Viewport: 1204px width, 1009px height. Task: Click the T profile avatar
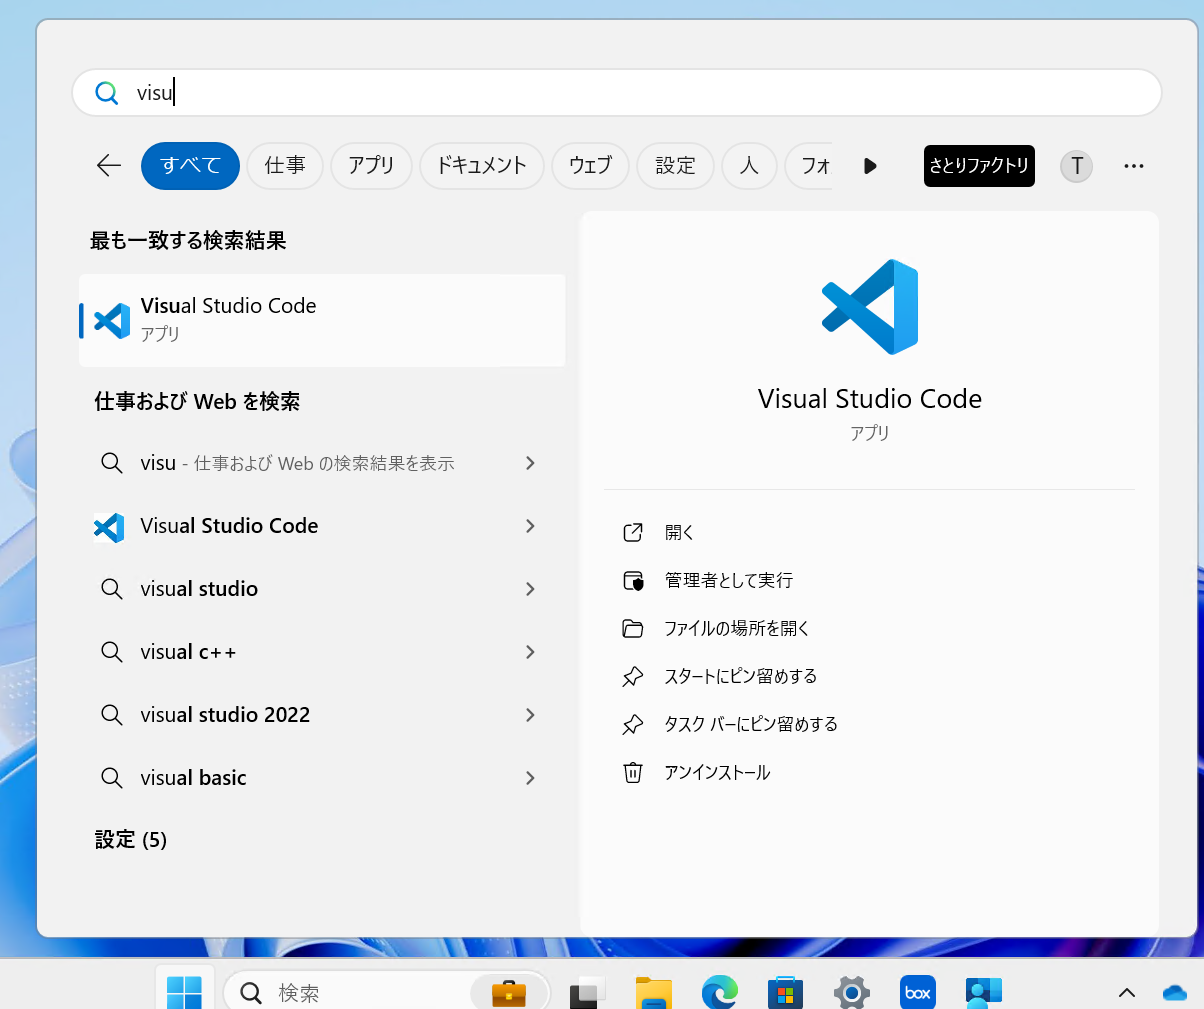1077,166
